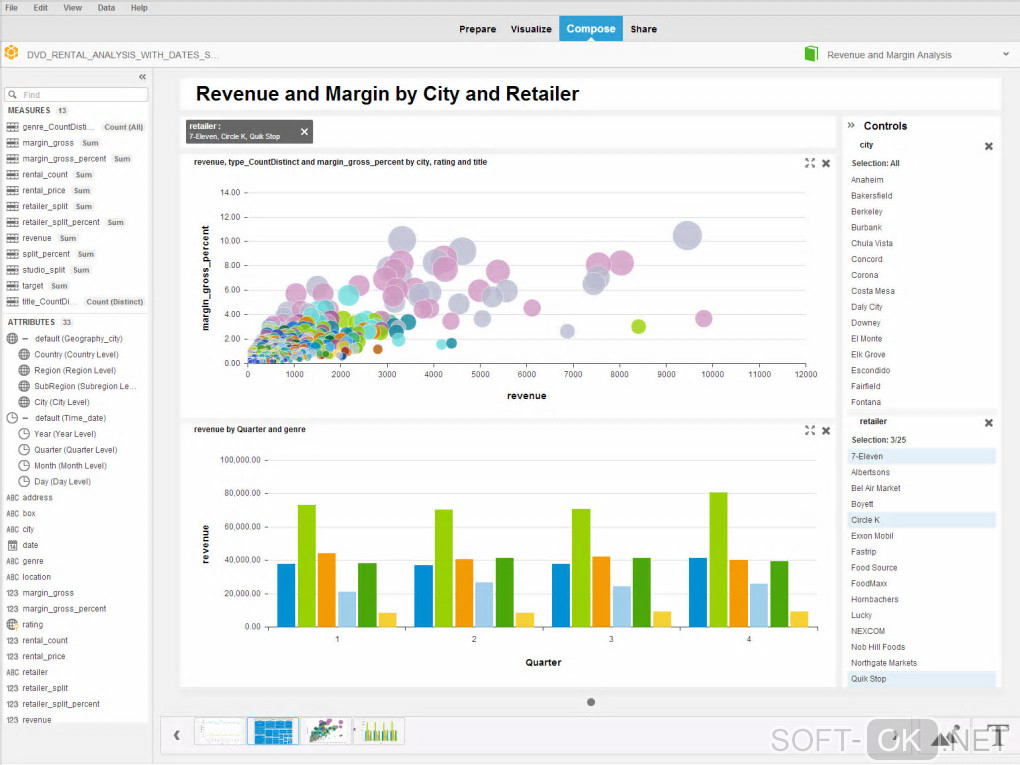Close the revenue by Quarter chart

[x=826, y=431]
